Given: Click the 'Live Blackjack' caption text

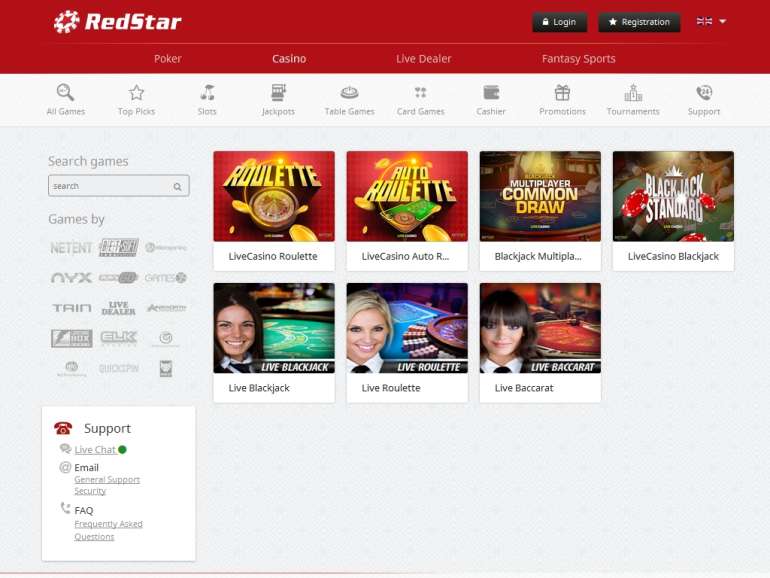Looking at the screenshot, I should pos(259,388).
